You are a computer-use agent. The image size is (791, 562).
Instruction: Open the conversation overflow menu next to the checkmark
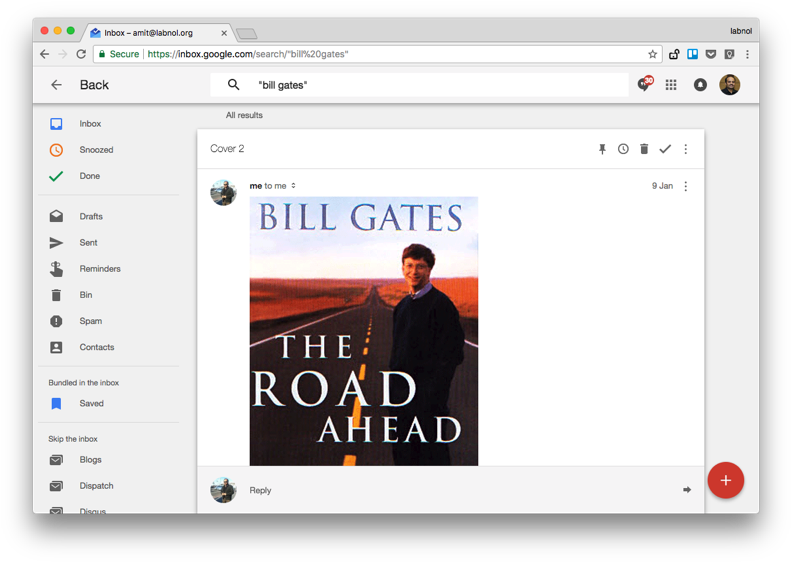tap(686, 149)
